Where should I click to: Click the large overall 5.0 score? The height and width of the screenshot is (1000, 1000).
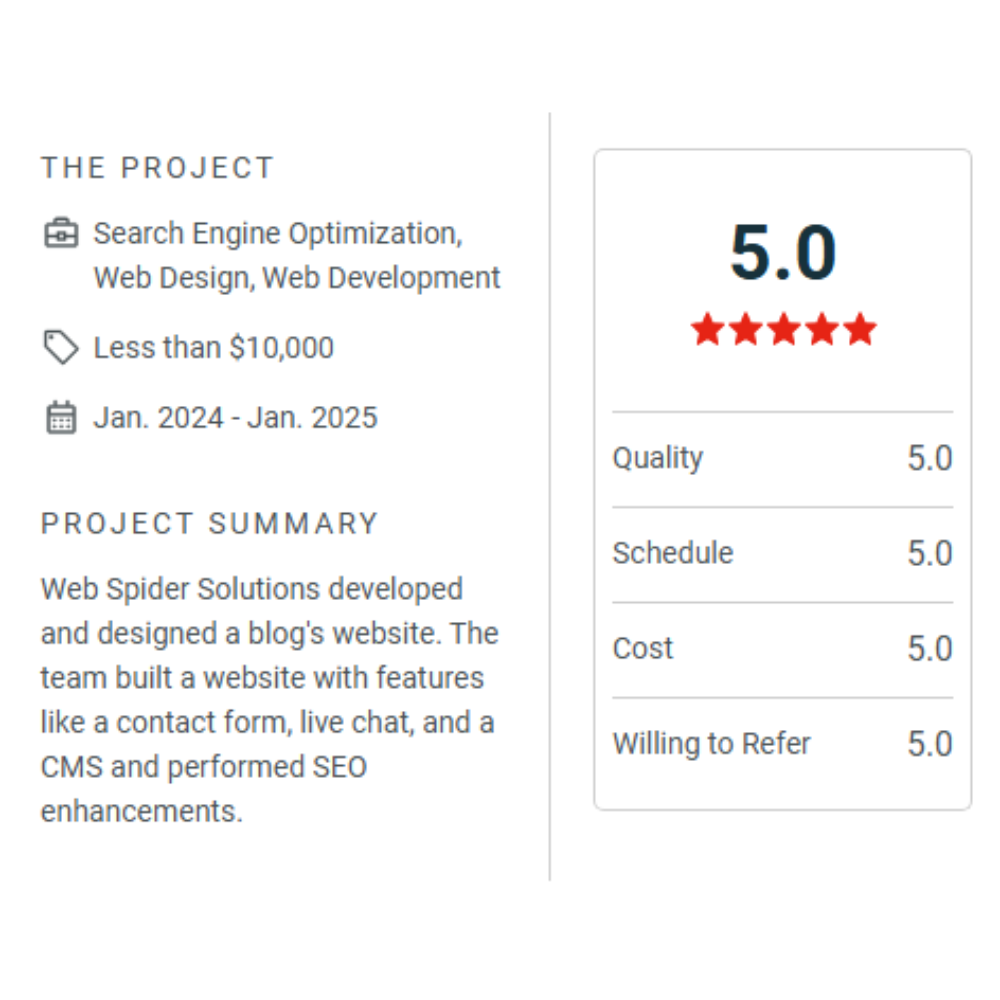click(783, 254)
